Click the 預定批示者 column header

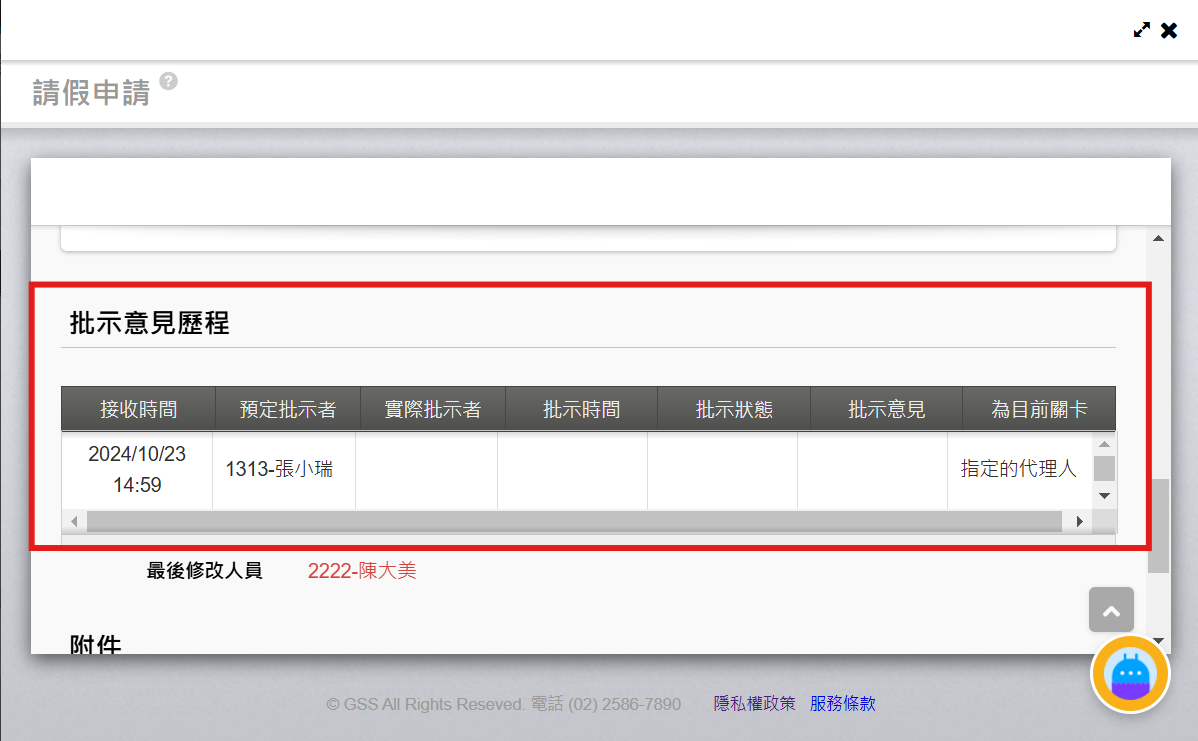coord(287,409)
